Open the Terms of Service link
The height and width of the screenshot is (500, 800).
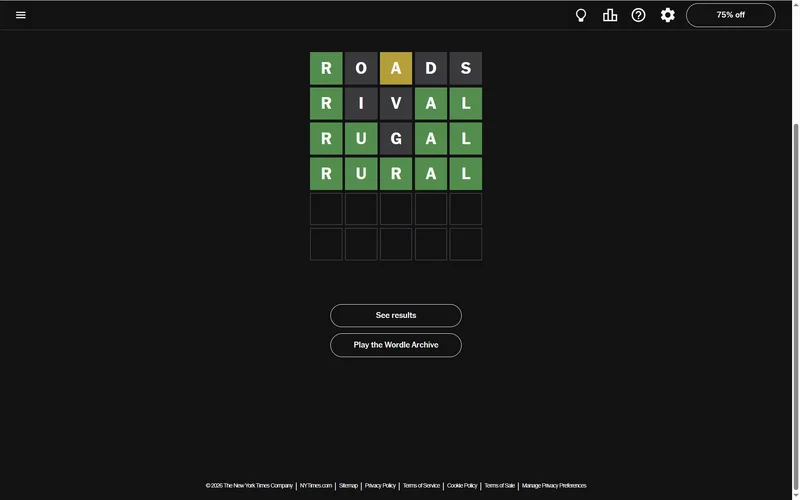point(421,486)
